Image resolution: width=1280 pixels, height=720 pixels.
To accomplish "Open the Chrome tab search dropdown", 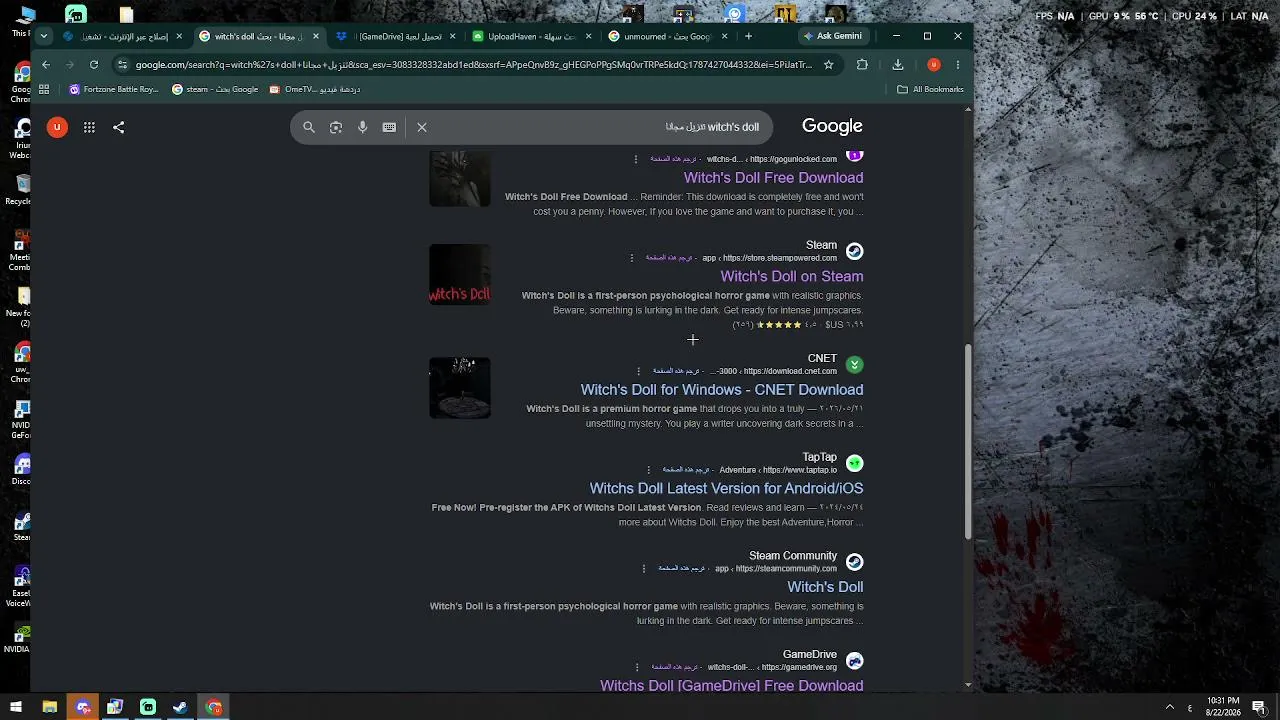I will point(44,36).
